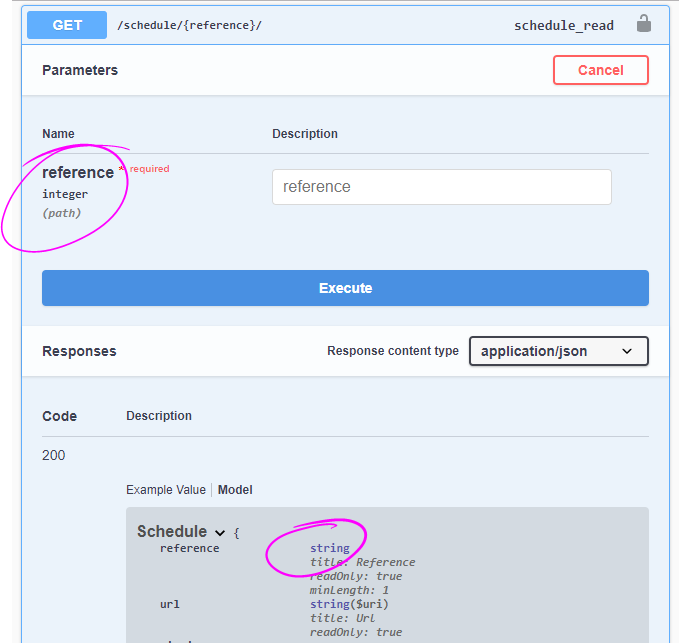Click the /schedule/{reference}/ path text
The image size is (679, 643).
pyautogui.click(x=189, y=25)
